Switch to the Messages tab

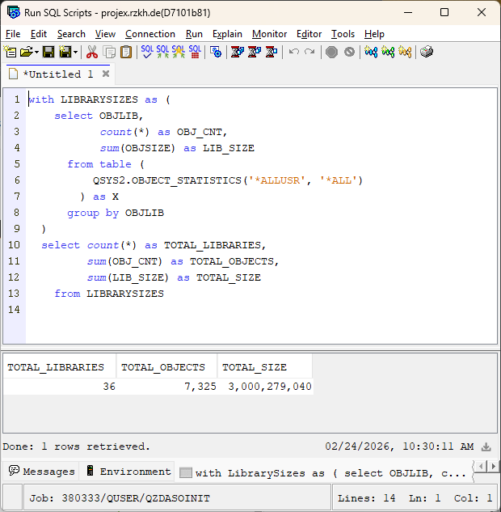[42, 471]
